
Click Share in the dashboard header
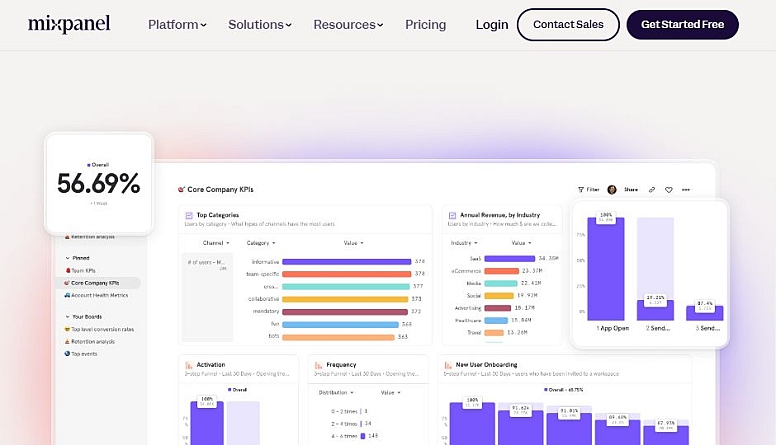[x=631, y=190]
